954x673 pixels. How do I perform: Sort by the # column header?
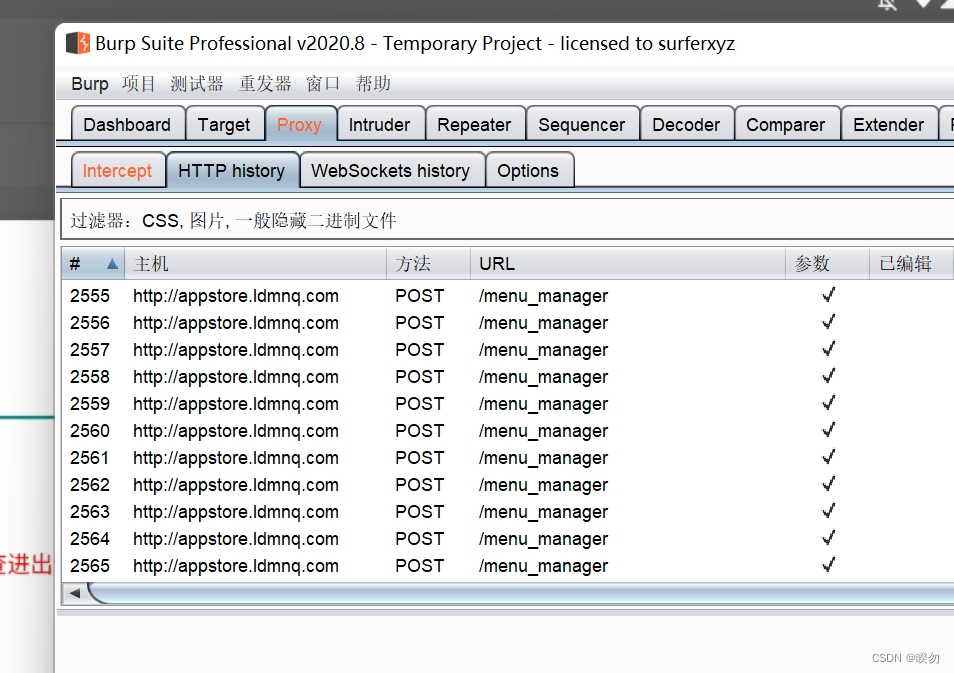pyautogui.click(x=92, y=263)
